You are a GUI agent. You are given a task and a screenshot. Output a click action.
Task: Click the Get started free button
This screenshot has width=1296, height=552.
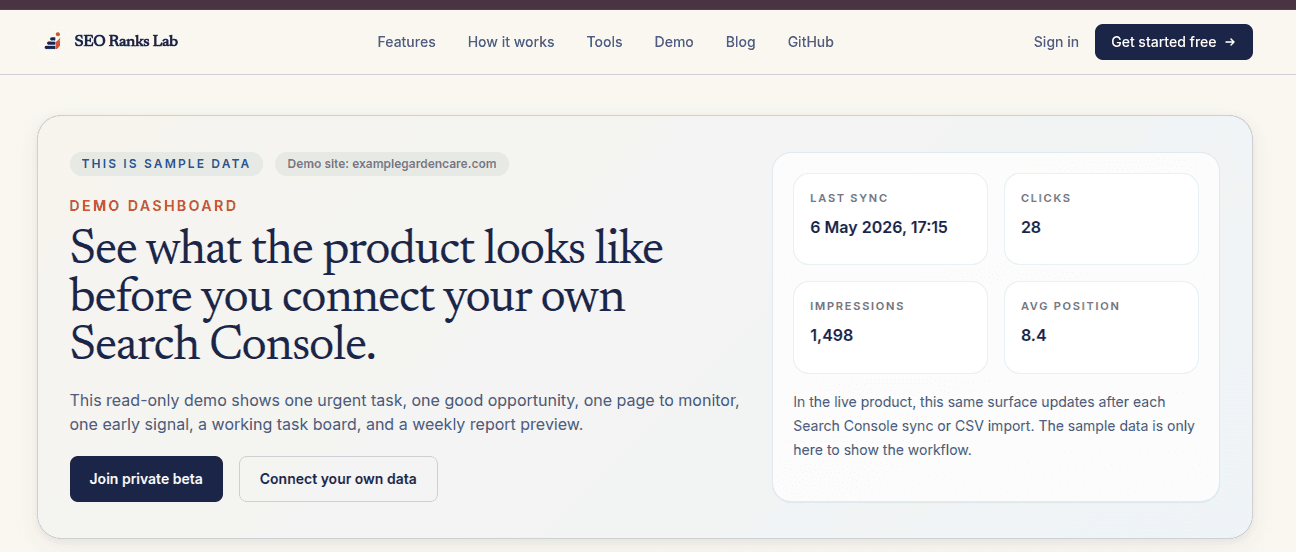(x=1174, y=42)
